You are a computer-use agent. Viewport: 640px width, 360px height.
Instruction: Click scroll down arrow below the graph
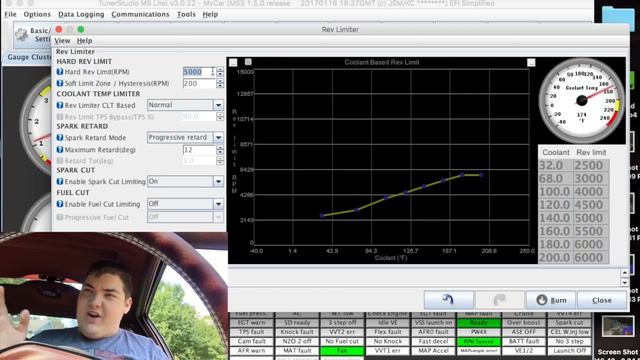click(624, 282)
